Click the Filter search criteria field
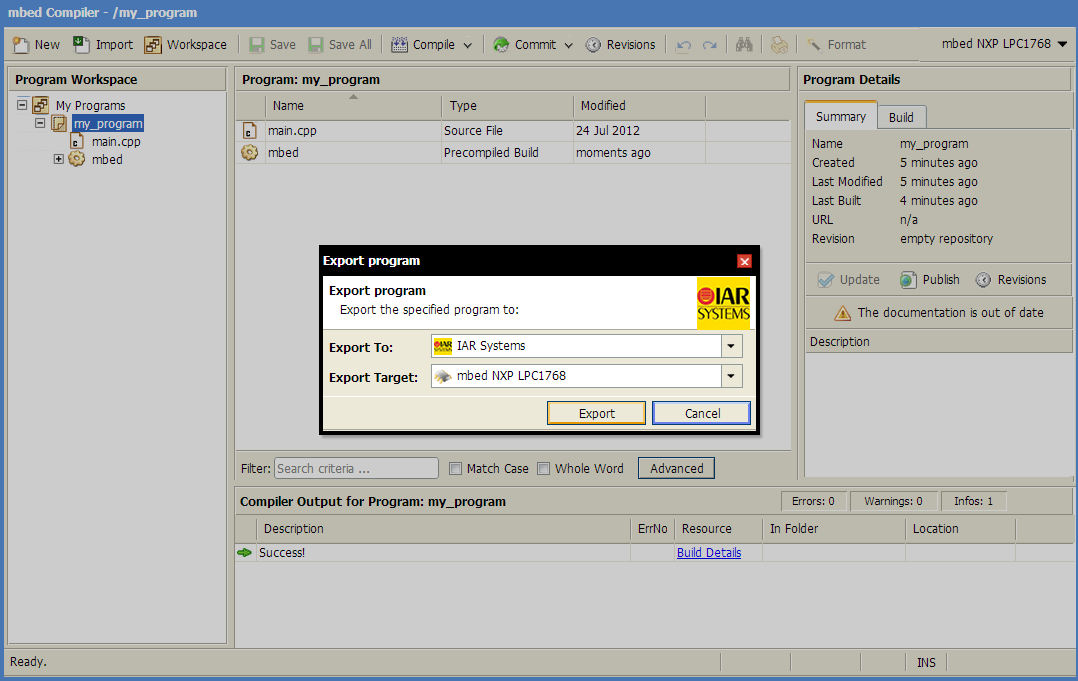Viewport: 1078px width, 681px height. tap(356, 468)
